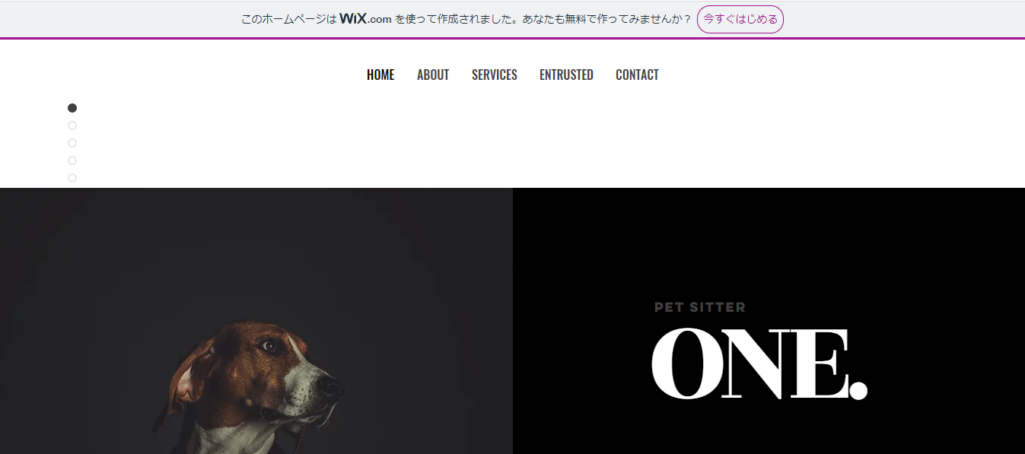
Task: Select the fourth section indicator dot
Action: coord(72,161)
